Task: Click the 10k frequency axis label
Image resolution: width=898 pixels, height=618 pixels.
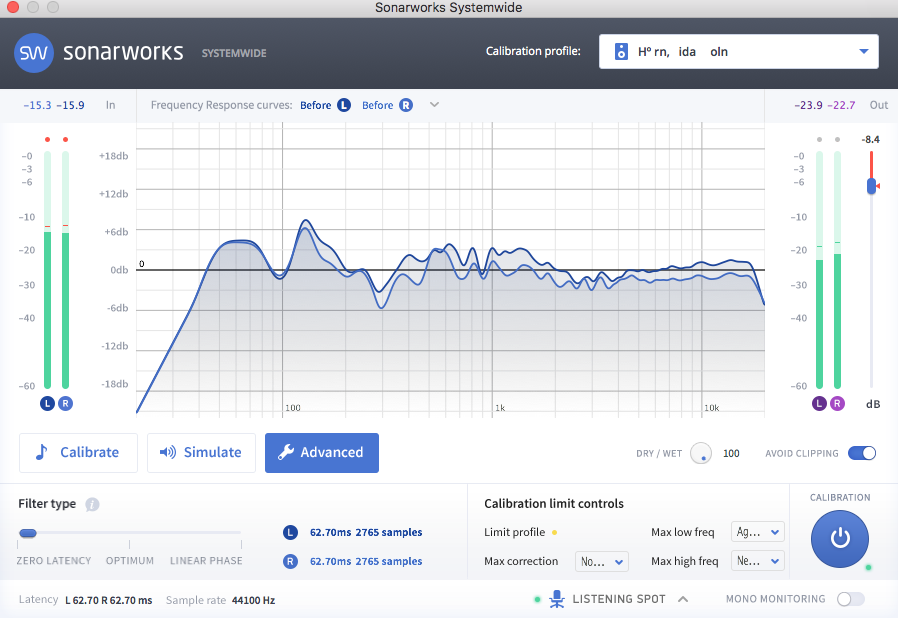Action: 712,408
